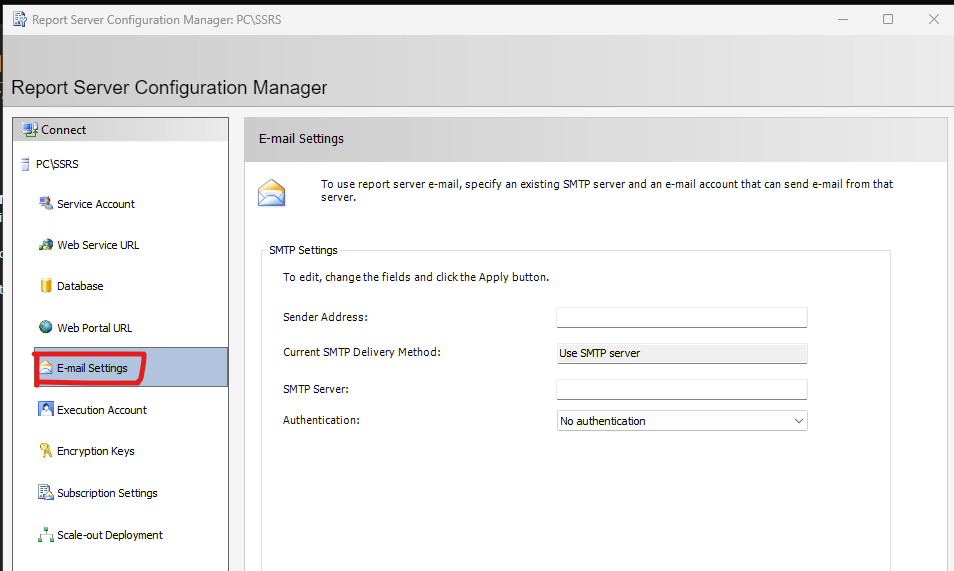The width and height of the screenshot is (954, 571).
Task: Click the 'To edit, change the fields' instruction
Action: (416, 277)
